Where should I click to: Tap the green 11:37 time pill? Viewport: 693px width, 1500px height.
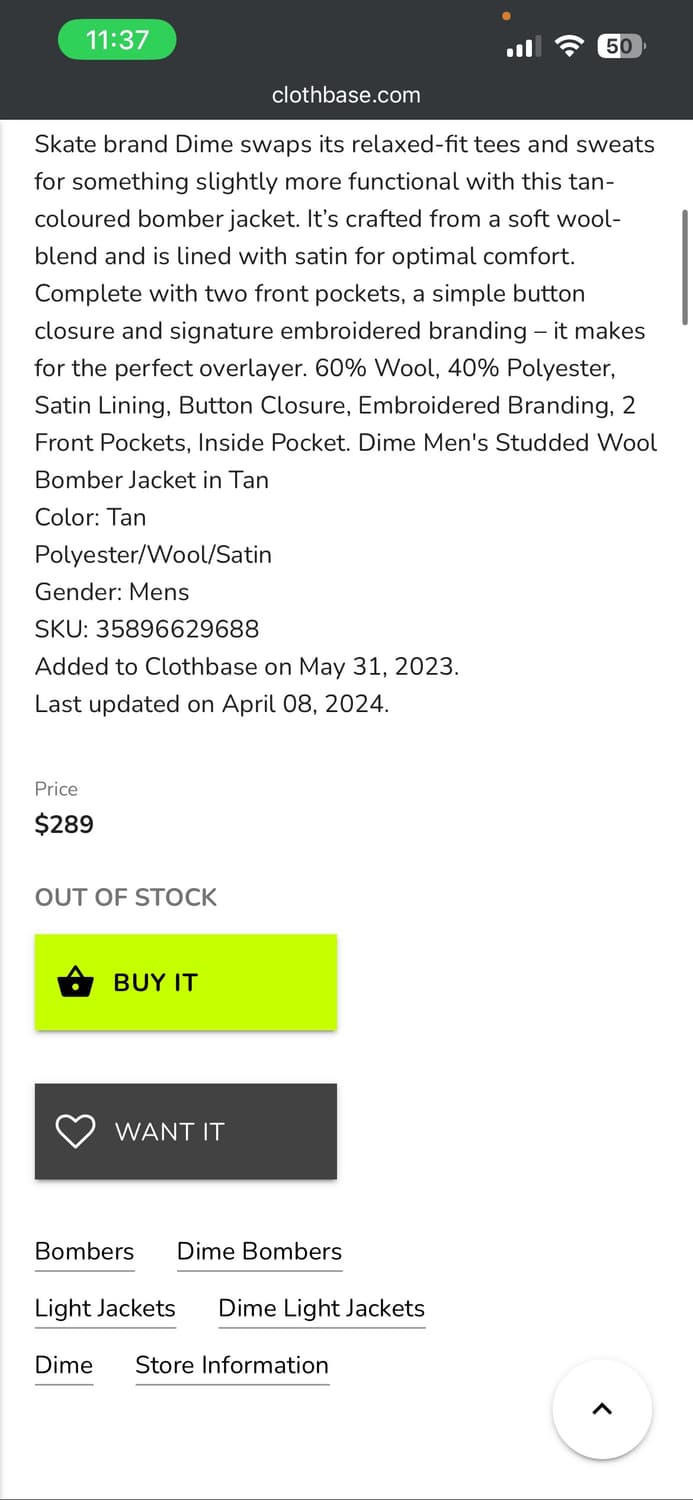[117, 40]
